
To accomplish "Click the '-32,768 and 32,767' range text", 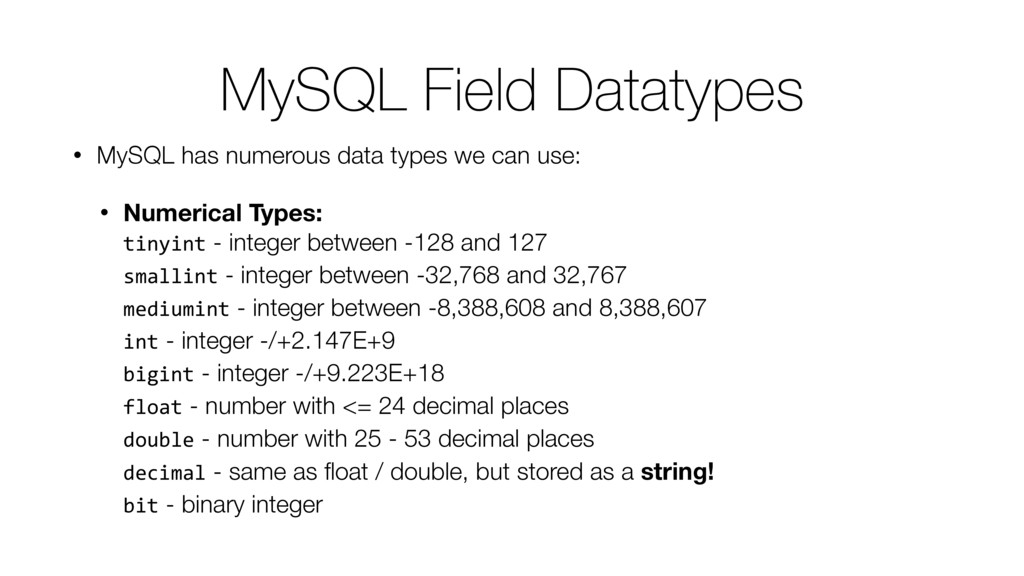I will coord(521,276).
